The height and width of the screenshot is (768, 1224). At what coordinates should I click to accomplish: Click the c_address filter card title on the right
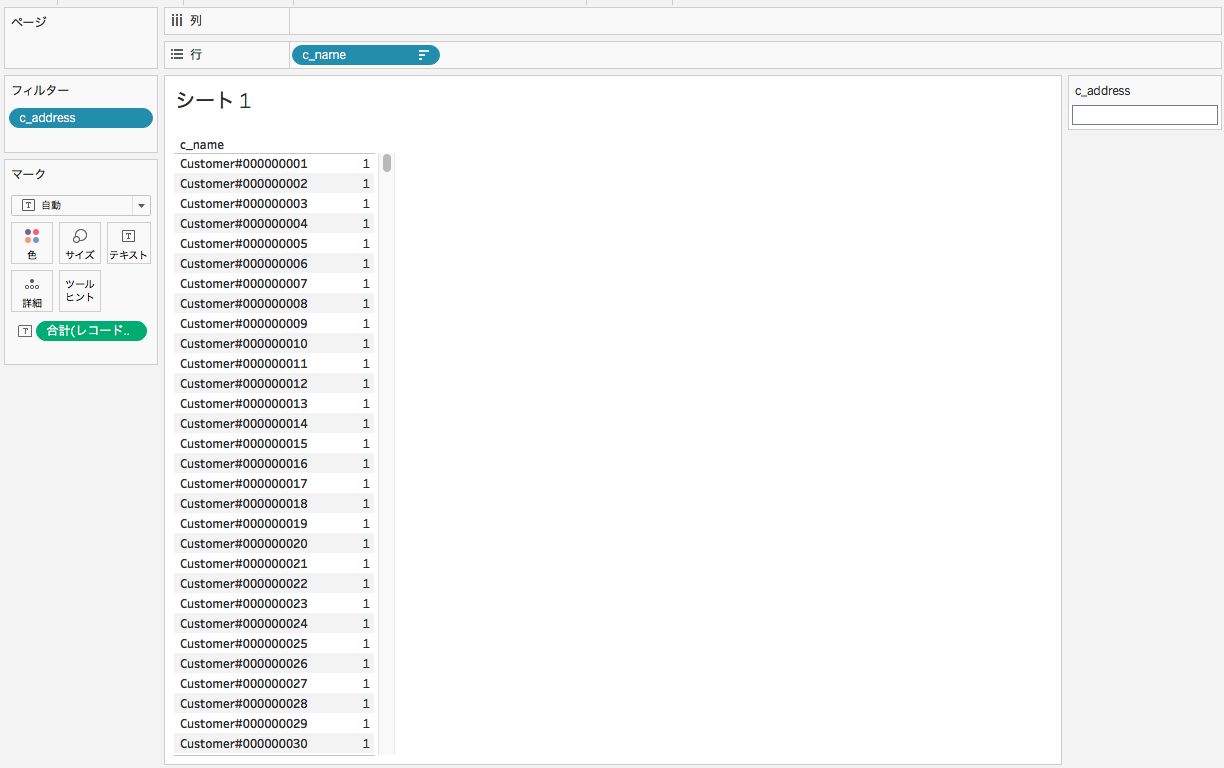pyautogui.click(x=1102, y=90)
